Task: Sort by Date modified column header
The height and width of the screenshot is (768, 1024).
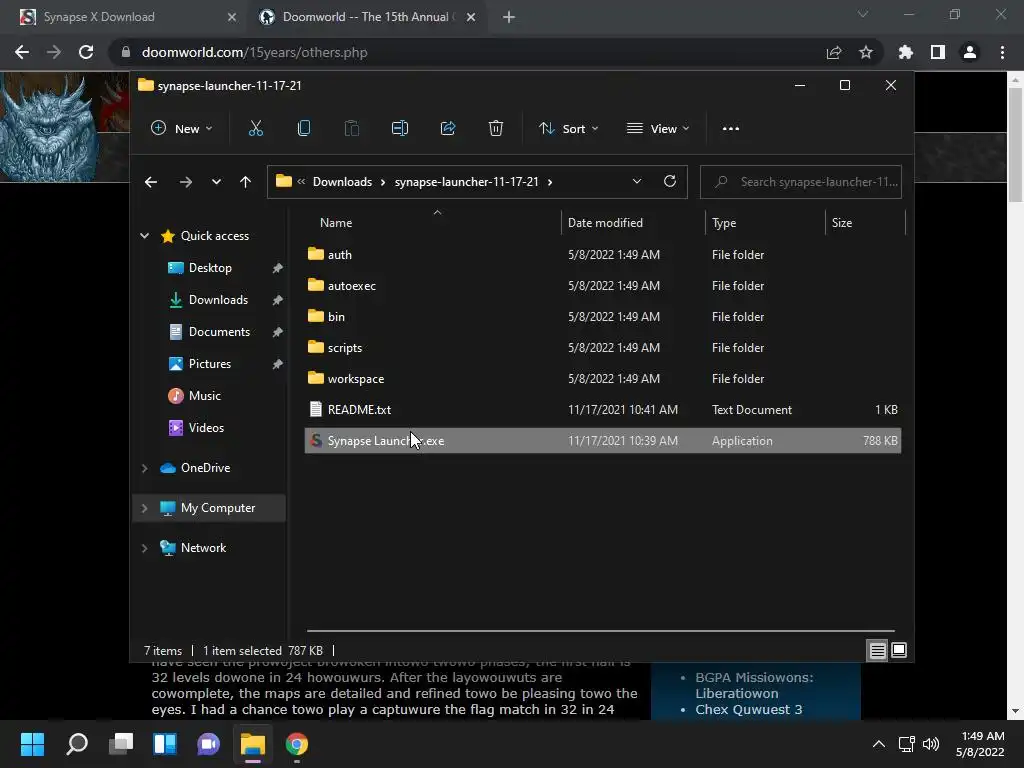Action: (x=632, y=223)
